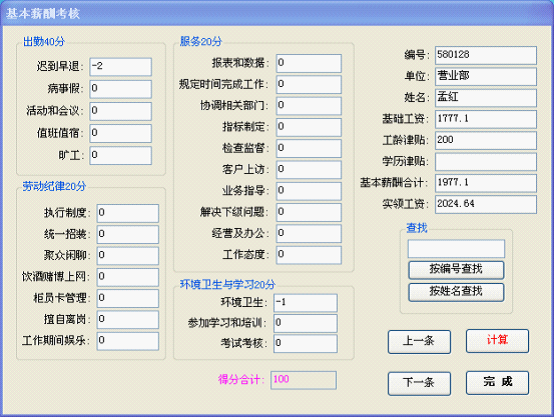Image resolution: width=554 pixels, height=417 pixels.
Task: Click the 按姓名查找 button
Action: [x=456, y=292]
